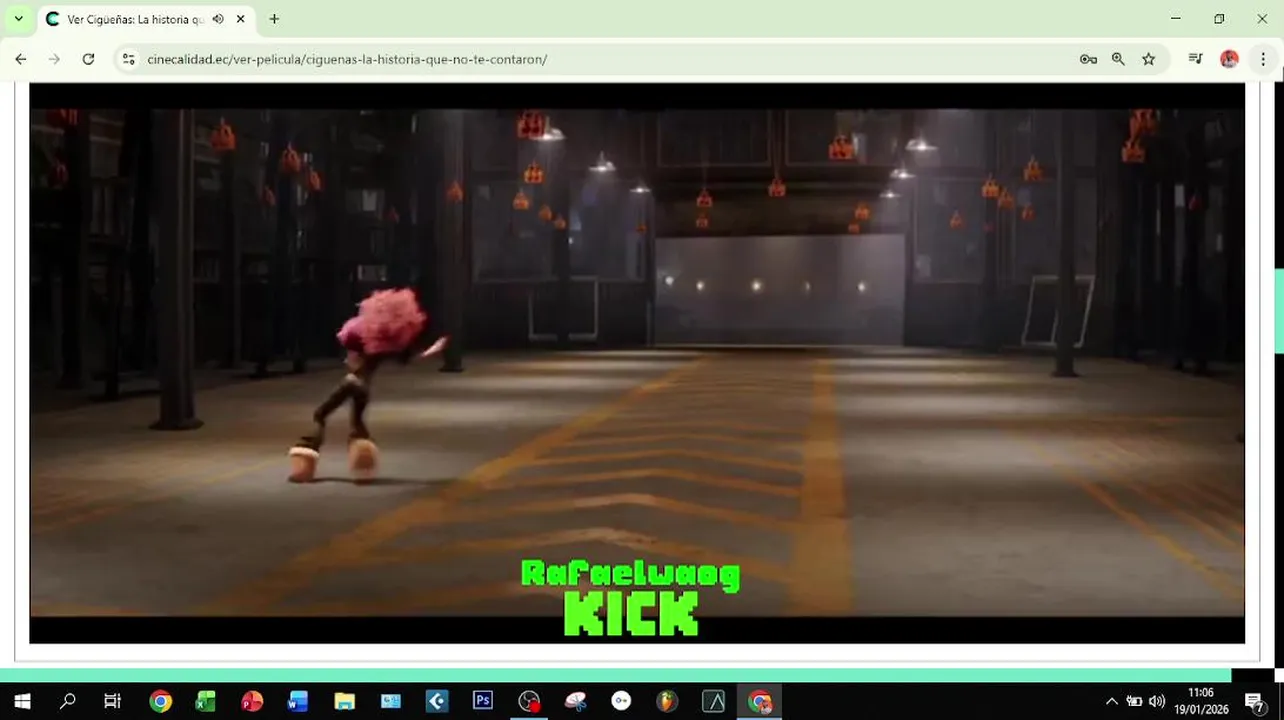Open the notification center icon
1284x720 pixels.
coord(1254,701)
